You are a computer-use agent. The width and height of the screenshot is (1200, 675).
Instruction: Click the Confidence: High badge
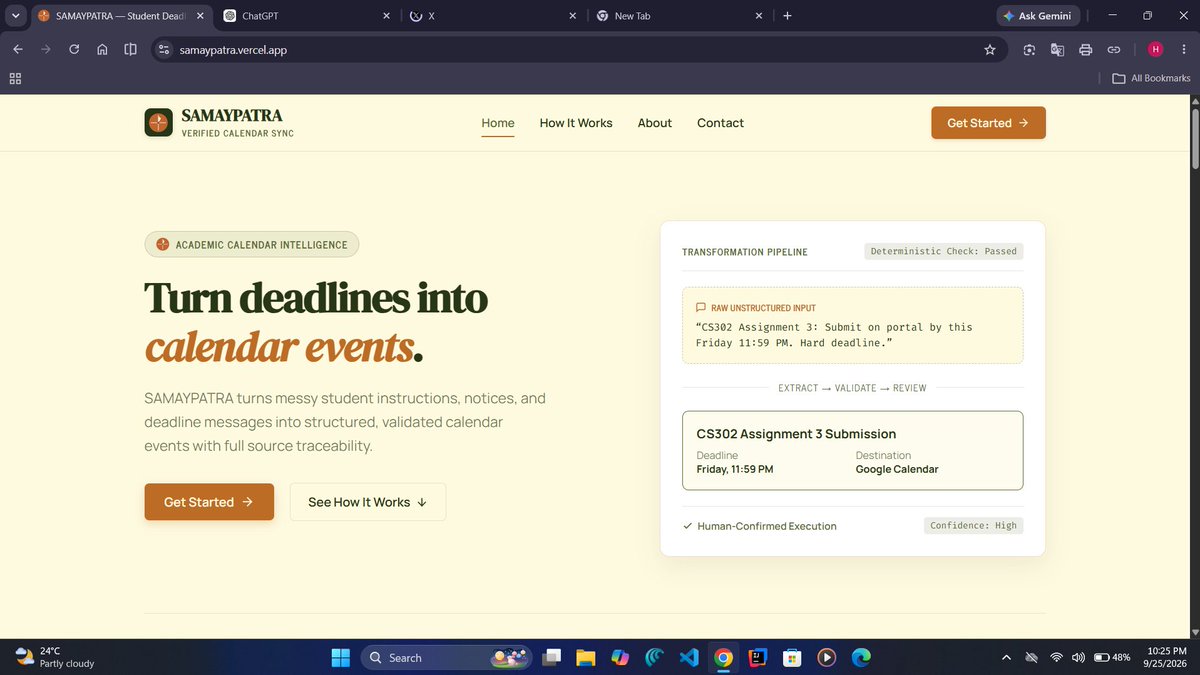[x=973, y=525]
